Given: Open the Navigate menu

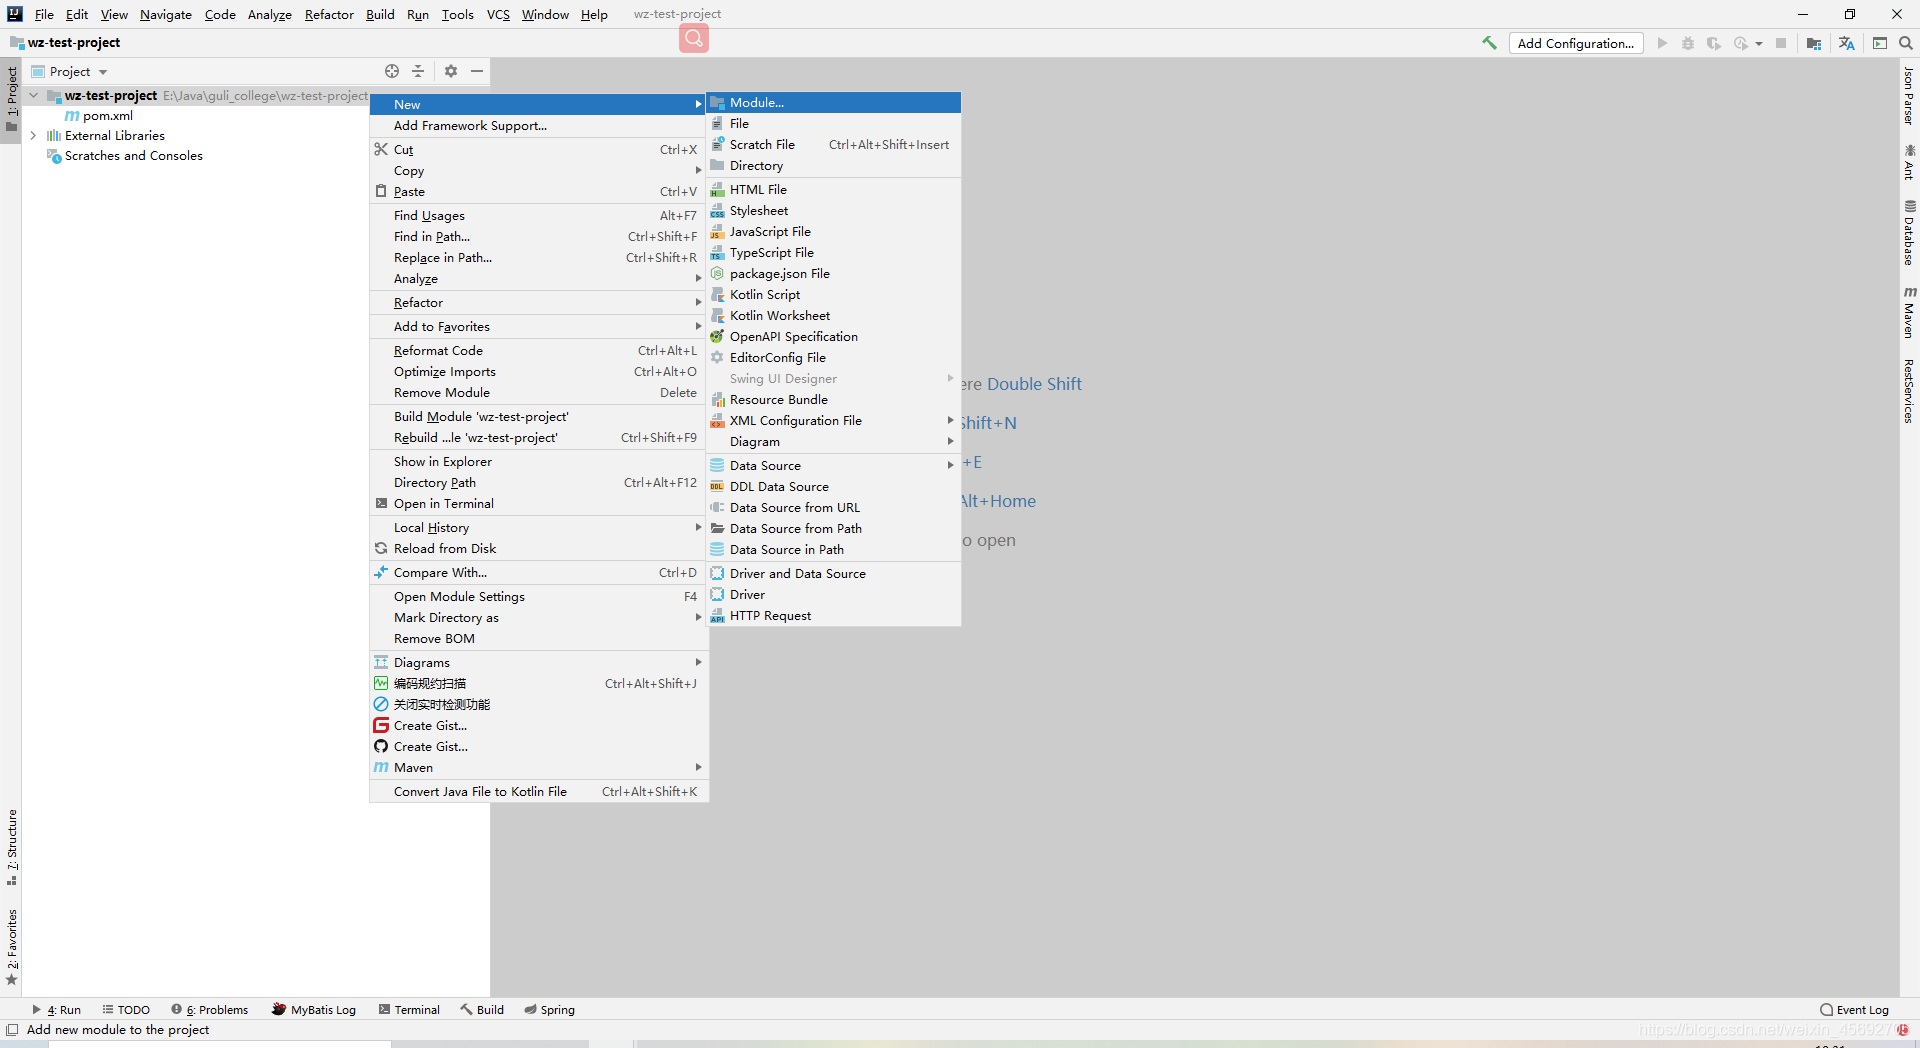Looking at the screenshot, I should pos(166,14).
